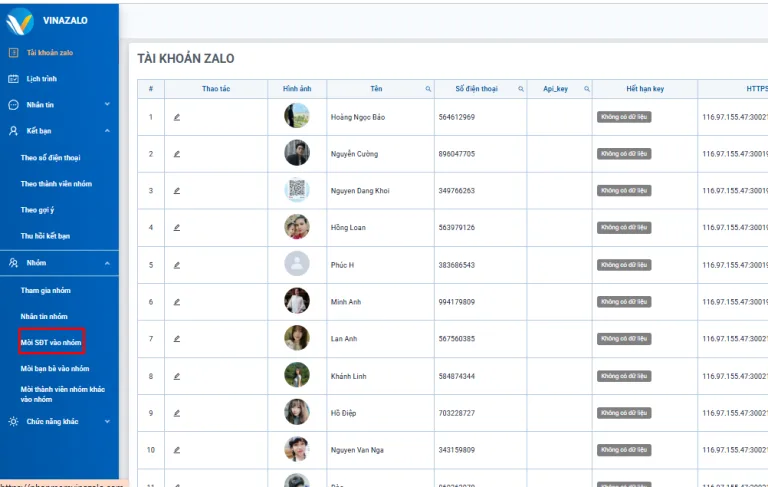
Task: Click the search icon in Số điện thoại header
Action: pyautogui.click(x=520, y=89)
